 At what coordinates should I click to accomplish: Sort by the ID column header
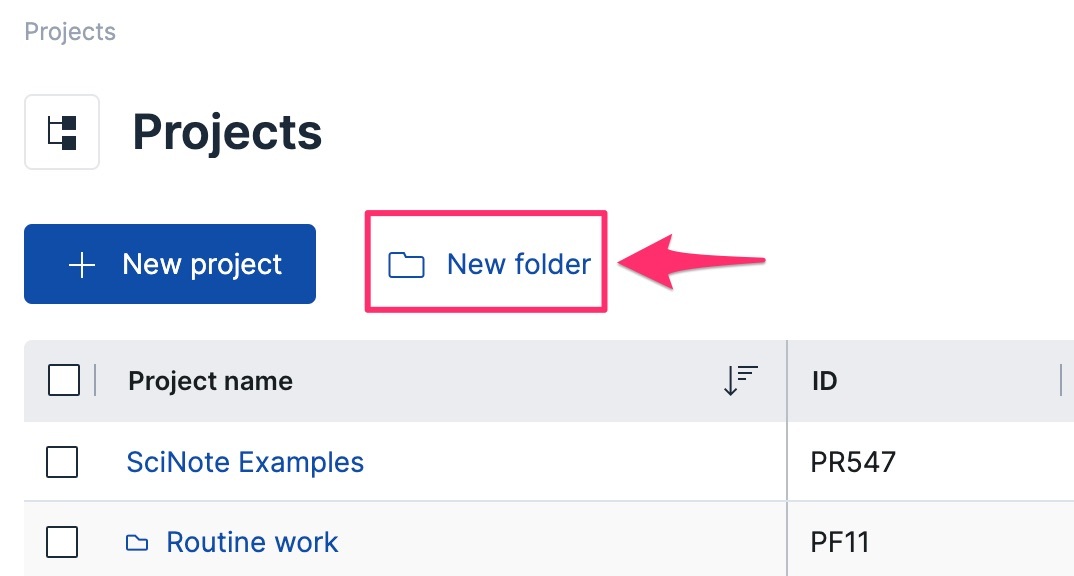[825, 381]
